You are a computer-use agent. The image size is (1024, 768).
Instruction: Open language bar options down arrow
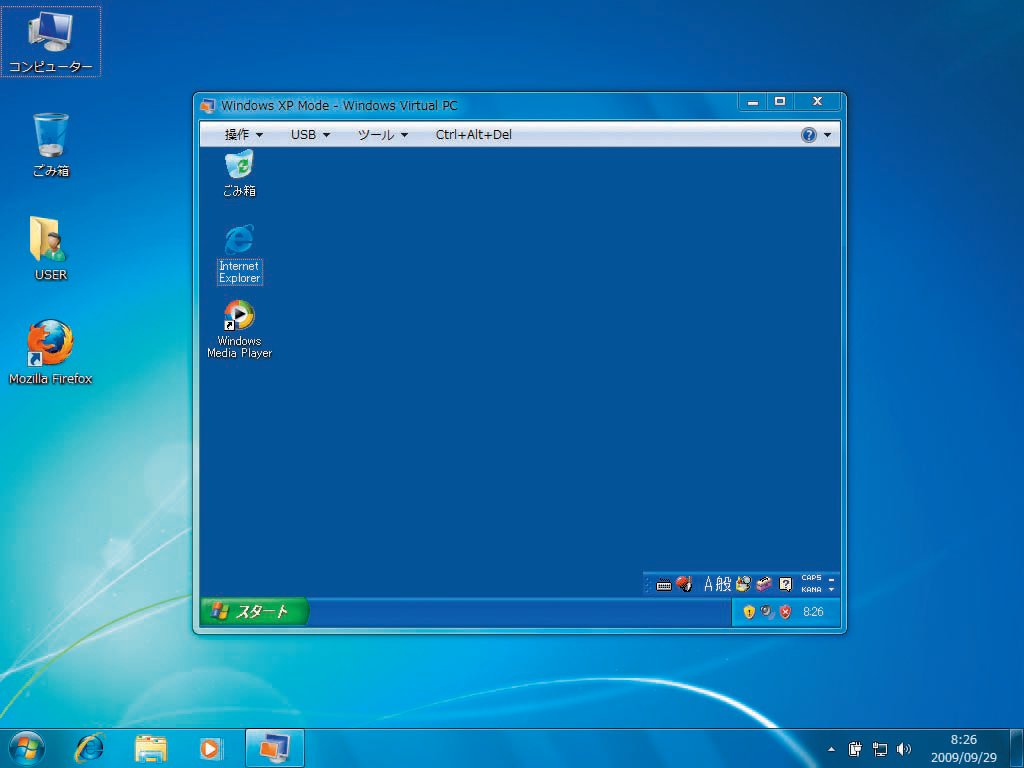point(831,590)
